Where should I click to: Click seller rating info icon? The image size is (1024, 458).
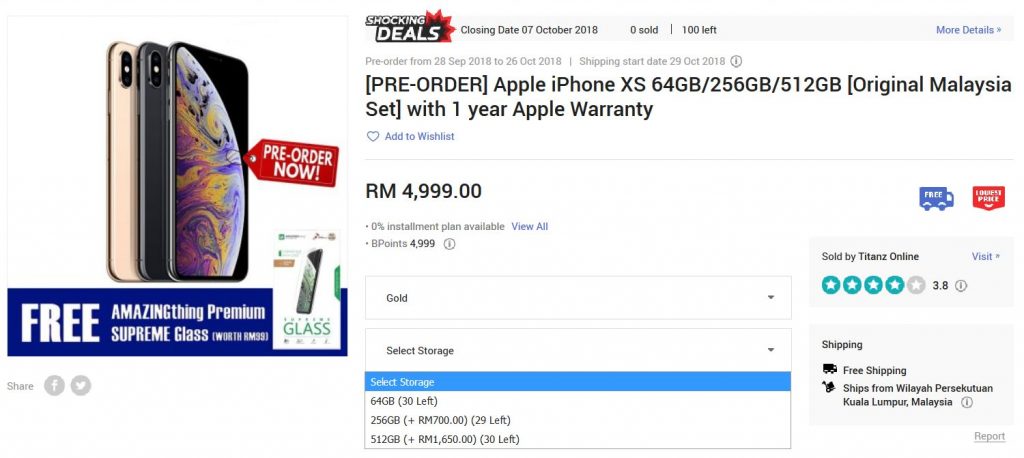[x=961, y=286]
